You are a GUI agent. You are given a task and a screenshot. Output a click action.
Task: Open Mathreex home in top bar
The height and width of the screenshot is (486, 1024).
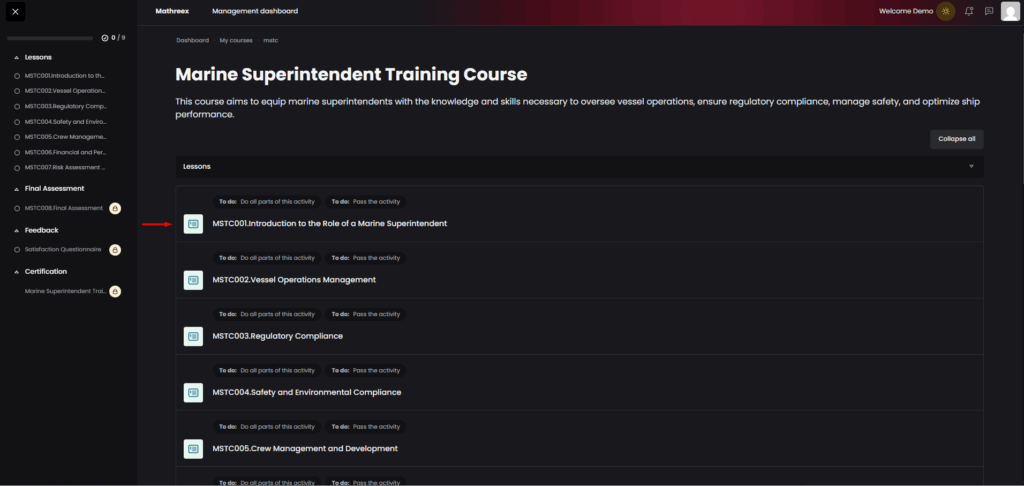(x=172, y=11)
